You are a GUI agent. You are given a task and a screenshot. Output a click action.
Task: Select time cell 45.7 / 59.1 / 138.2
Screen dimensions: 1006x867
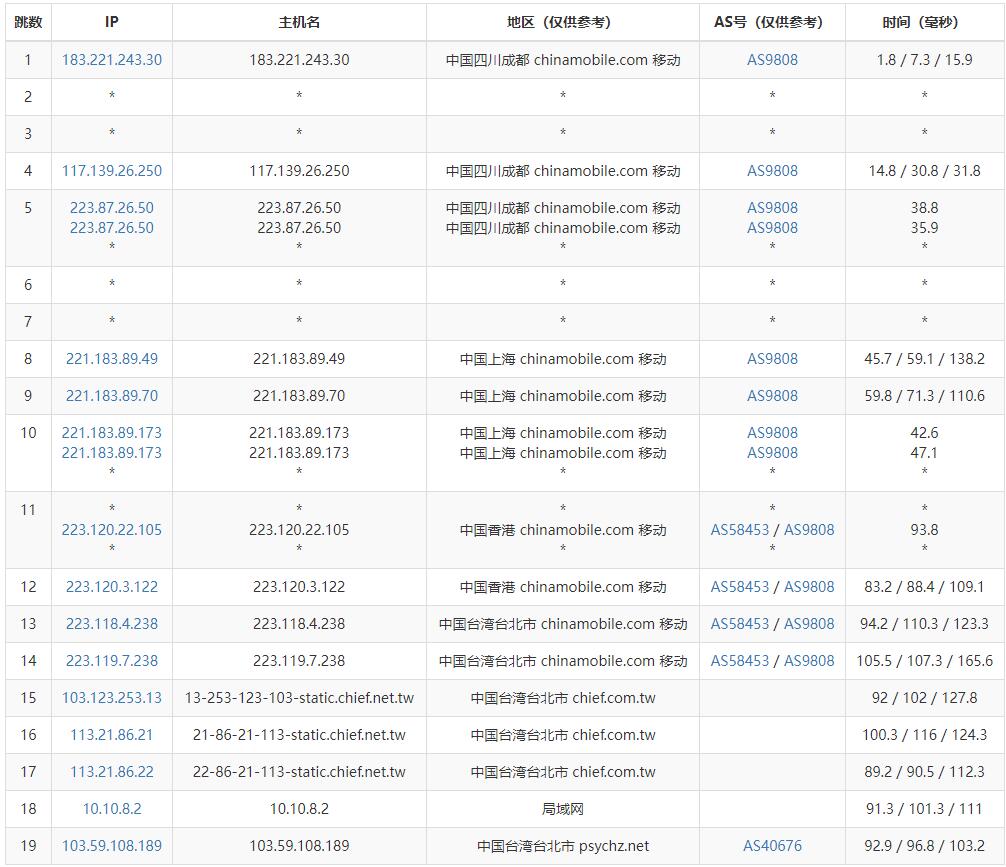tap(925, 359)
